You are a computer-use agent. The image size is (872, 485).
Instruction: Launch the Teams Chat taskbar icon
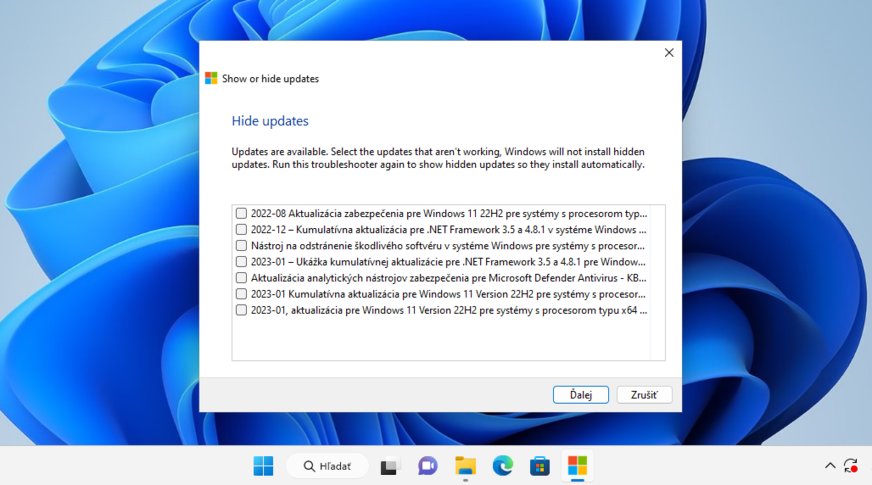pos(428,466)
